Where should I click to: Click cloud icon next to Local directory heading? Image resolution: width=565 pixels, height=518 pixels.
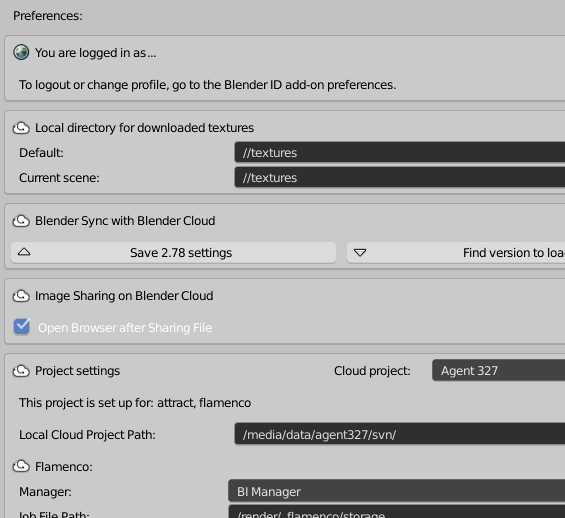coord(21,128)
